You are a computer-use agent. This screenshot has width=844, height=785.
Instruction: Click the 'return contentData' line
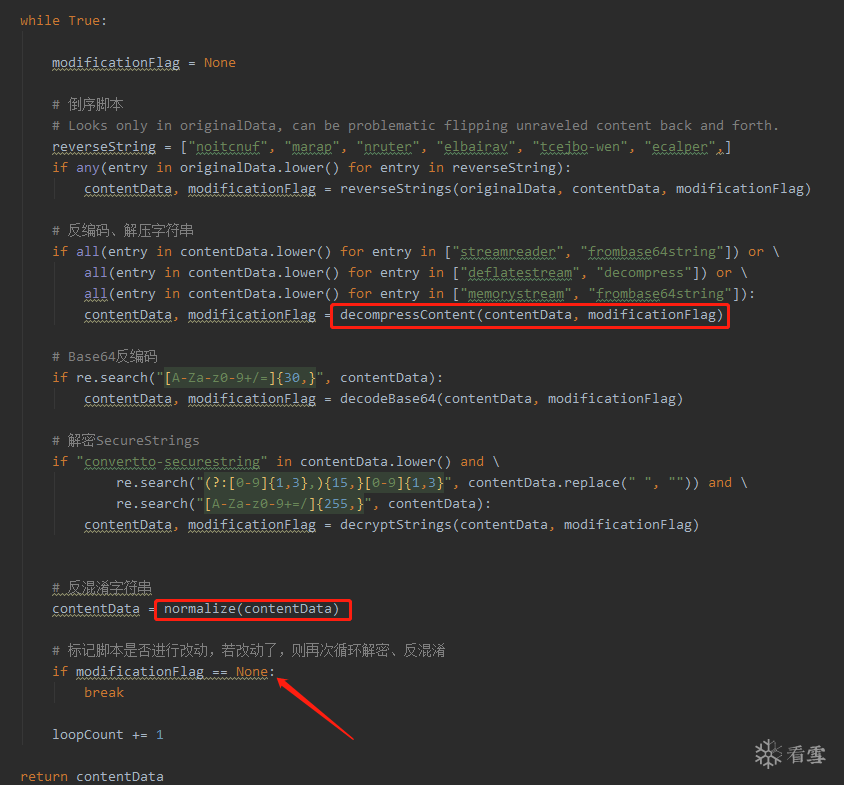pyautogui.click(x=92, y=777)
